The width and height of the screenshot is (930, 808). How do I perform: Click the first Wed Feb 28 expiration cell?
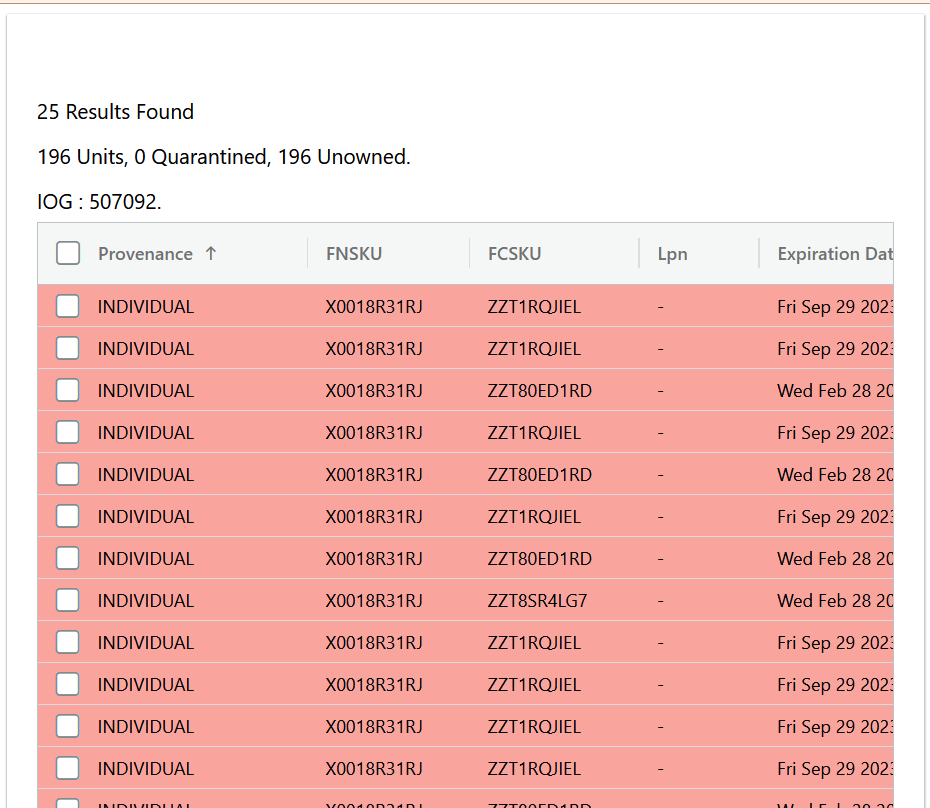point(835,390)
